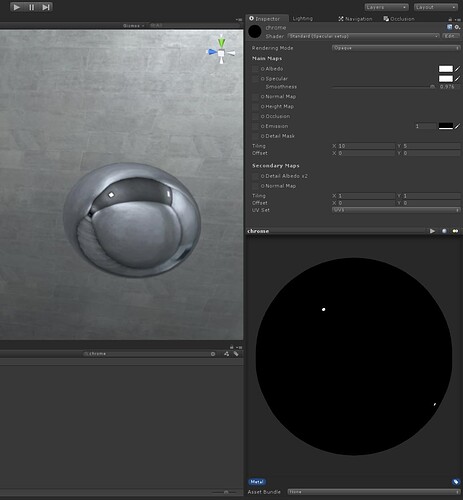This screenshot has width=463, height=500.
Task: Click the Specular texture slot
Action: coord(255,79)
